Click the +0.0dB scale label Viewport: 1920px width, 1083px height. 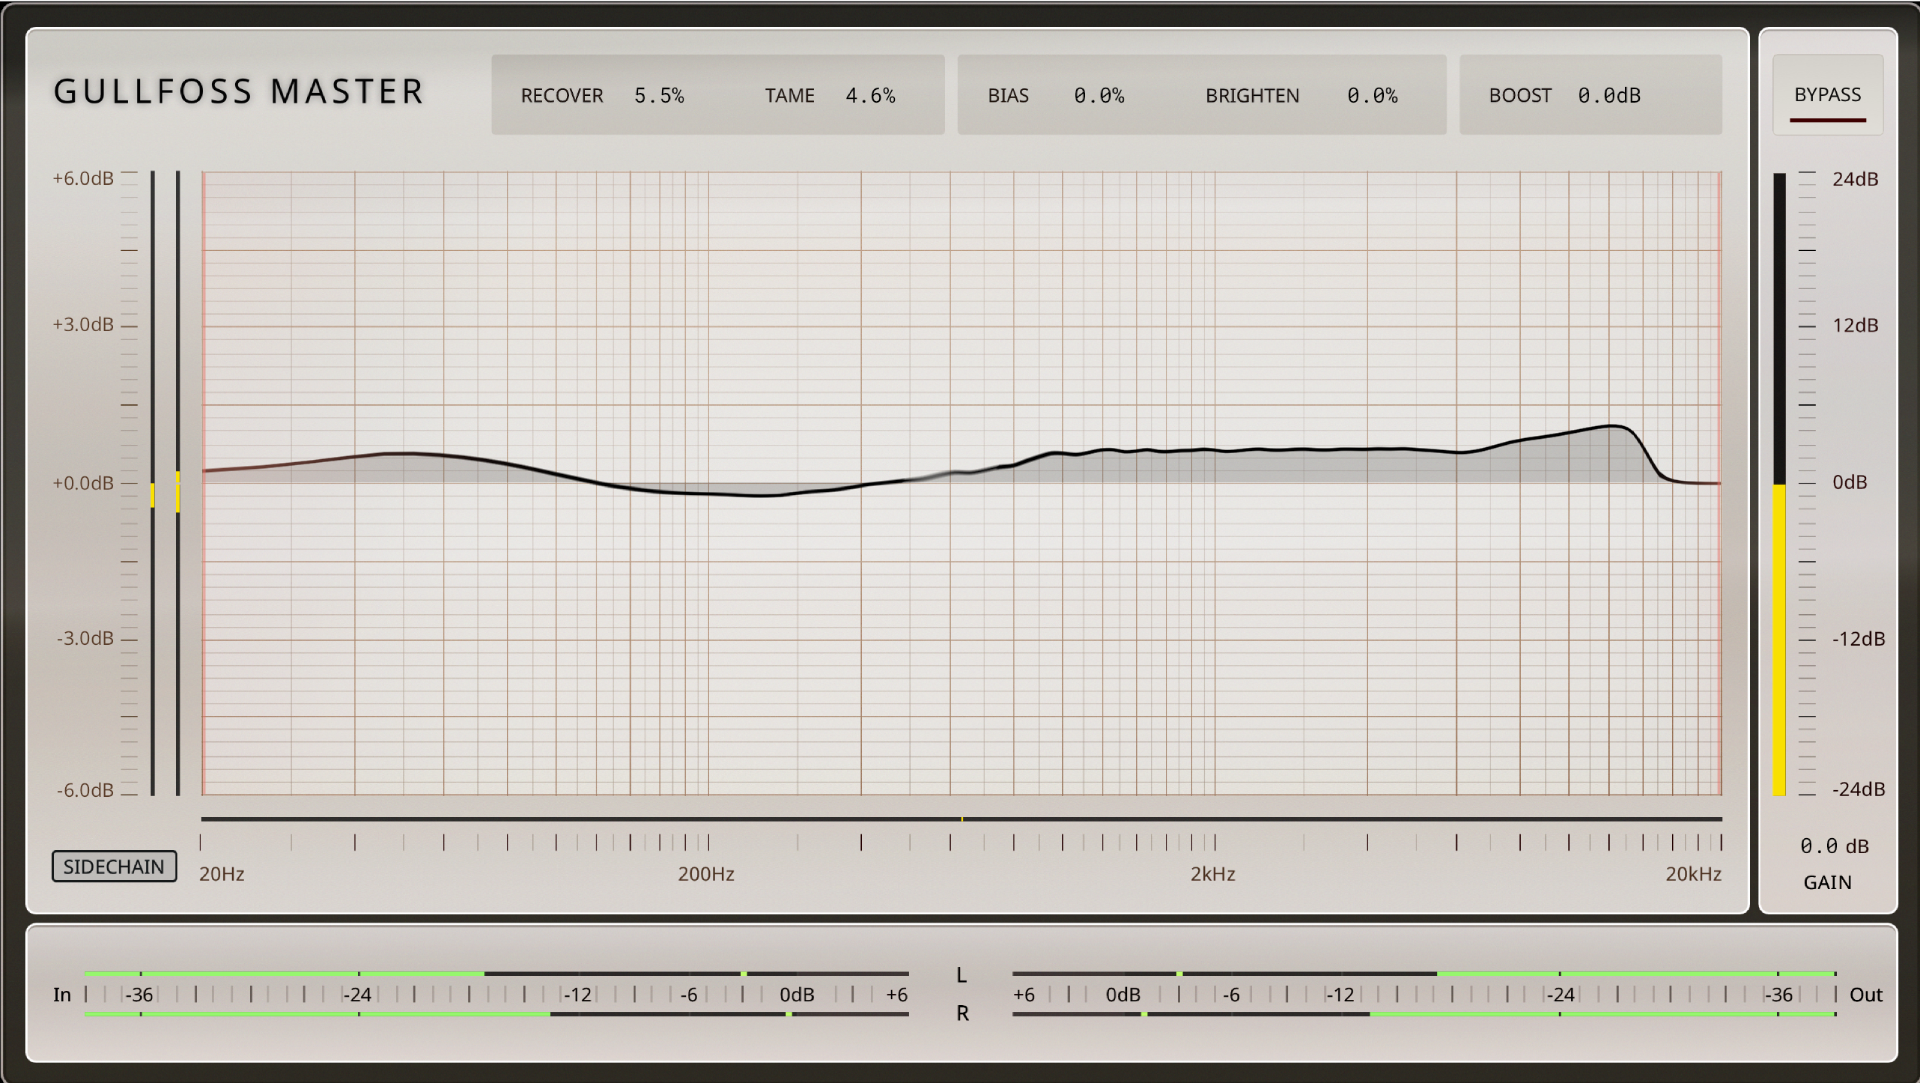[x=83, y=483]
